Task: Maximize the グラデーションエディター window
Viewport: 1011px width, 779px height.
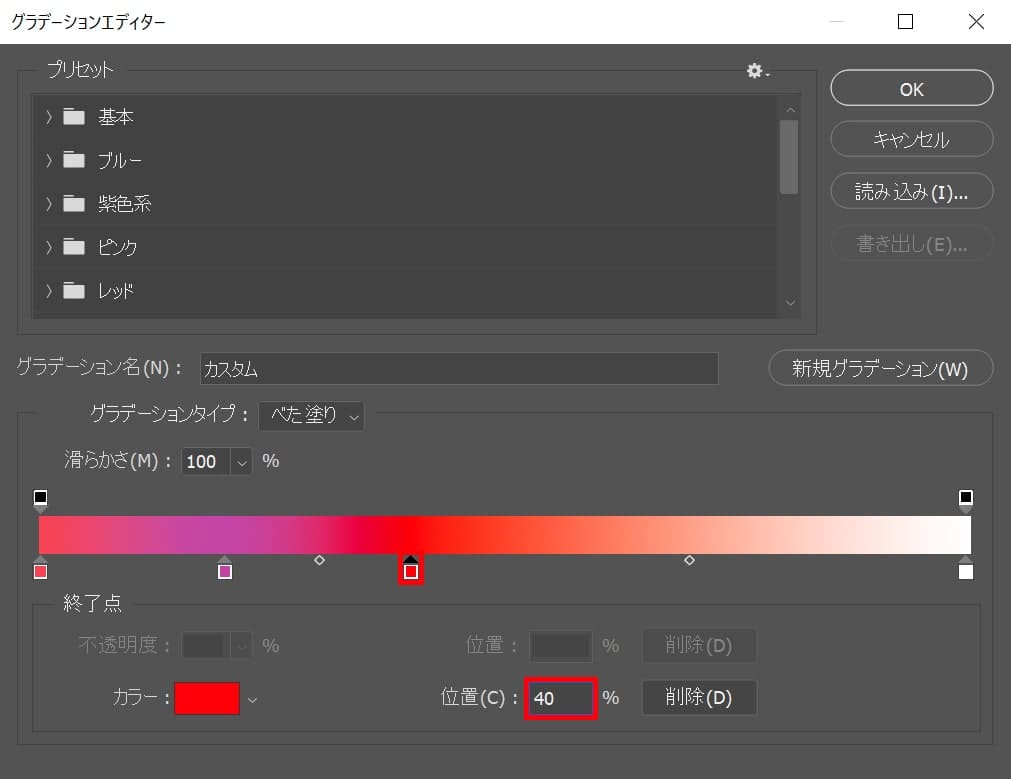Action: (905, 22)
